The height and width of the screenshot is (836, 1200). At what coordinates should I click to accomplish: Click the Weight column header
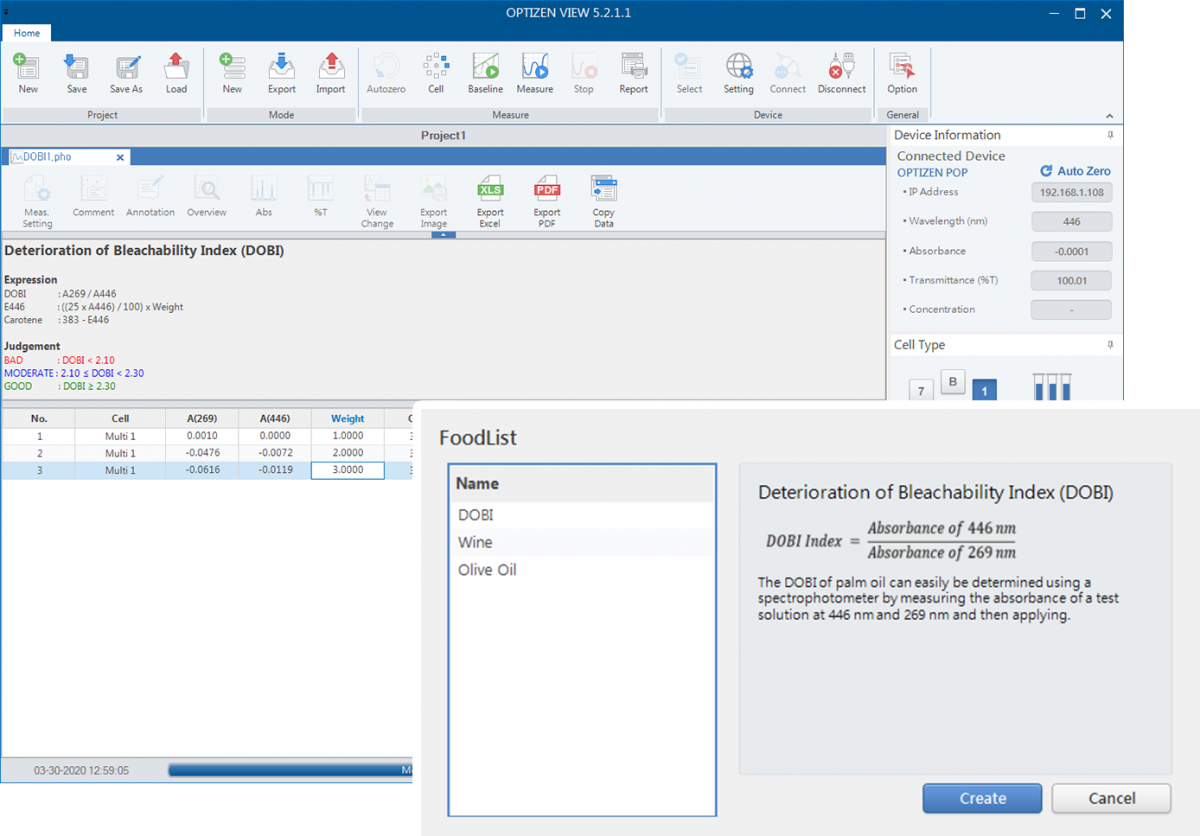pyautogui.click(x=347, y=419)
